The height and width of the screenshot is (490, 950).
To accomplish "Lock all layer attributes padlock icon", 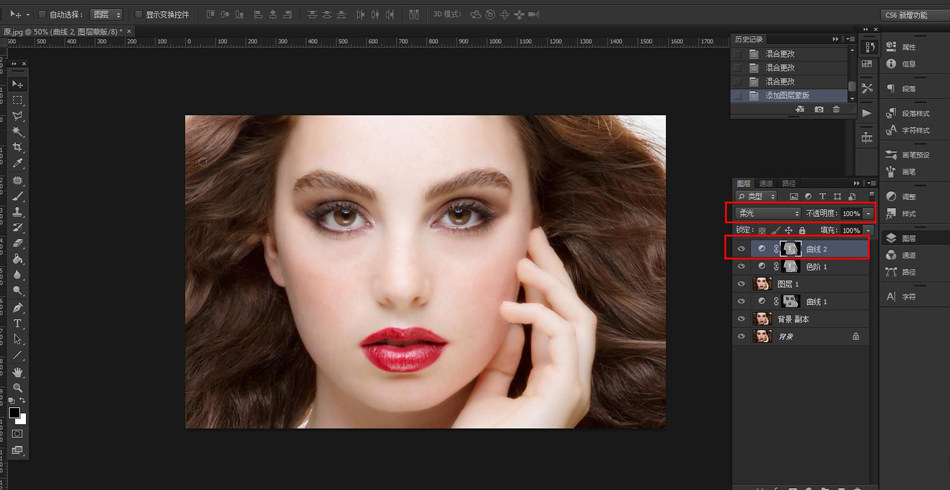I will pos(802,230).
